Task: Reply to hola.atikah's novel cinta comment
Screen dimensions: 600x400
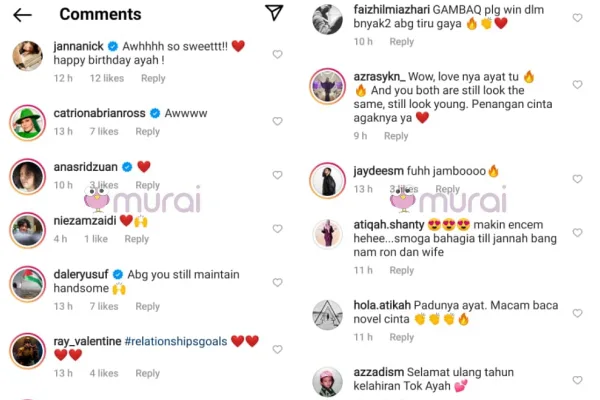Action: click(402, 337)
